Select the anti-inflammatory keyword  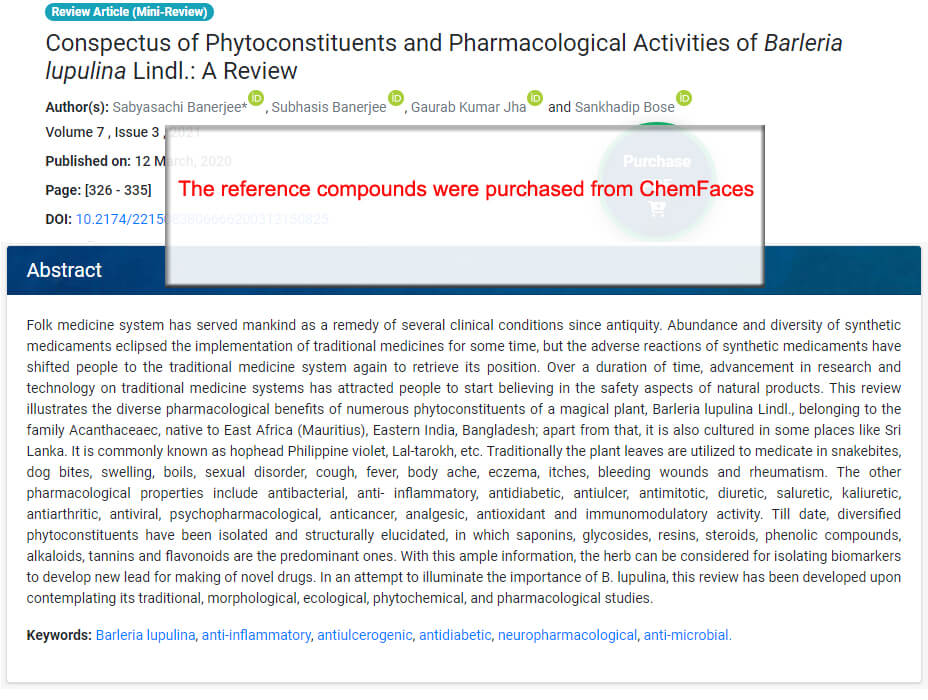click(256, 635)
